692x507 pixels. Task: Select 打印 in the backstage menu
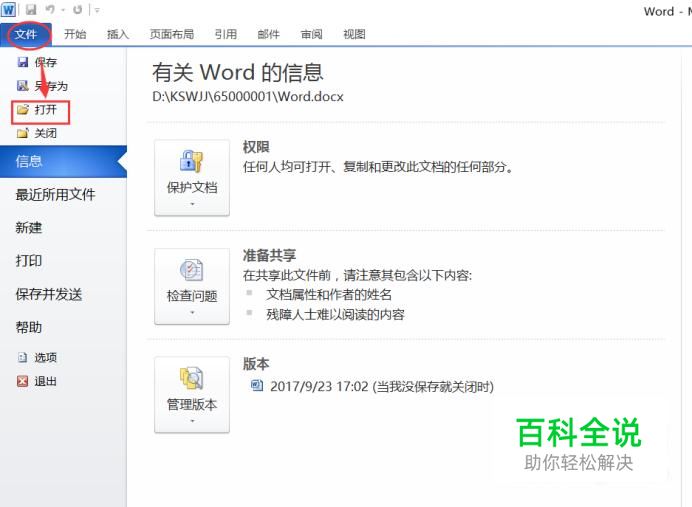coord(29,261)
